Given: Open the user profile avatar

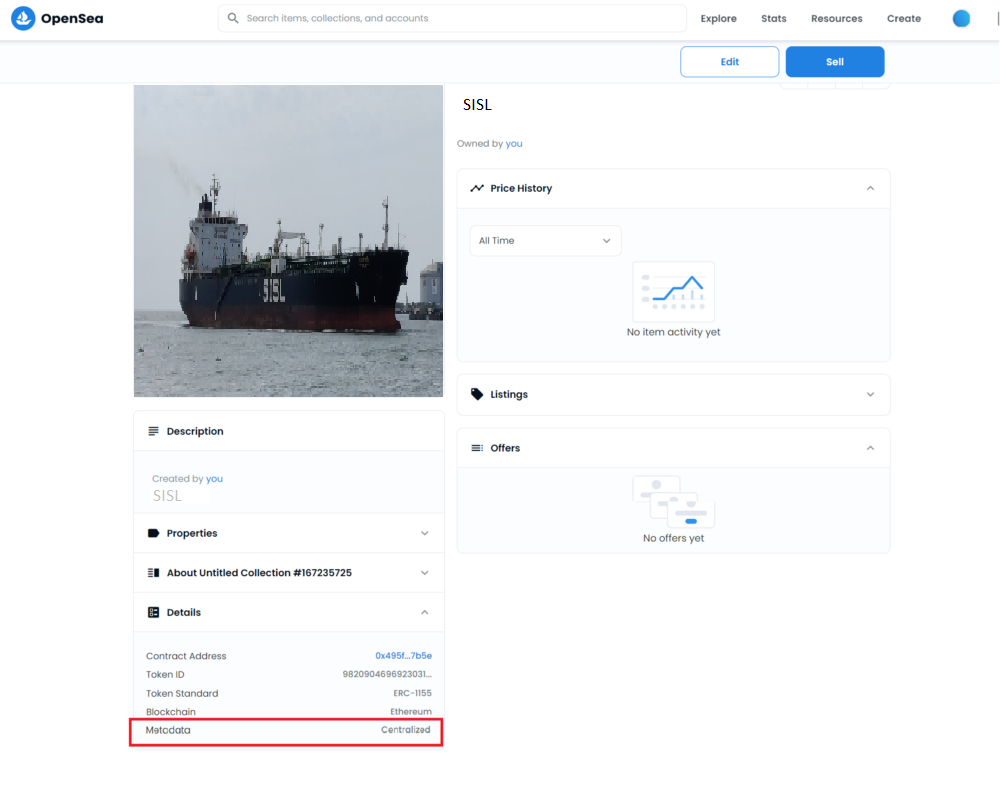Looking at the screenshot, I should pyautogui.click(x=961, y=19).
